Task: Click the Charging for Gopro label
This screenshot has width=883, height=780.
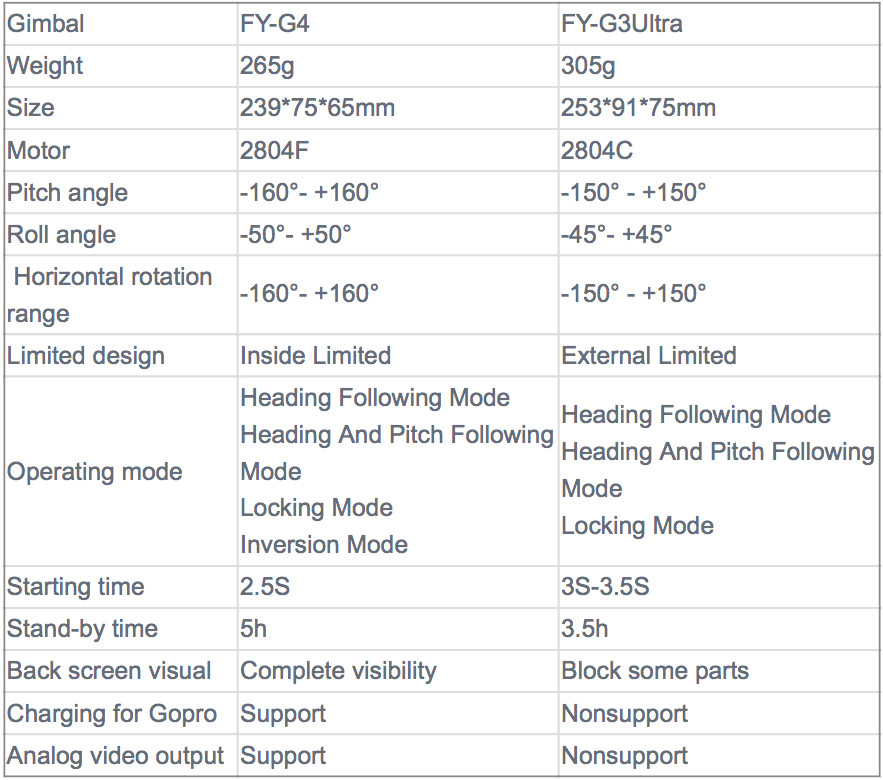Action: (112, 714)
